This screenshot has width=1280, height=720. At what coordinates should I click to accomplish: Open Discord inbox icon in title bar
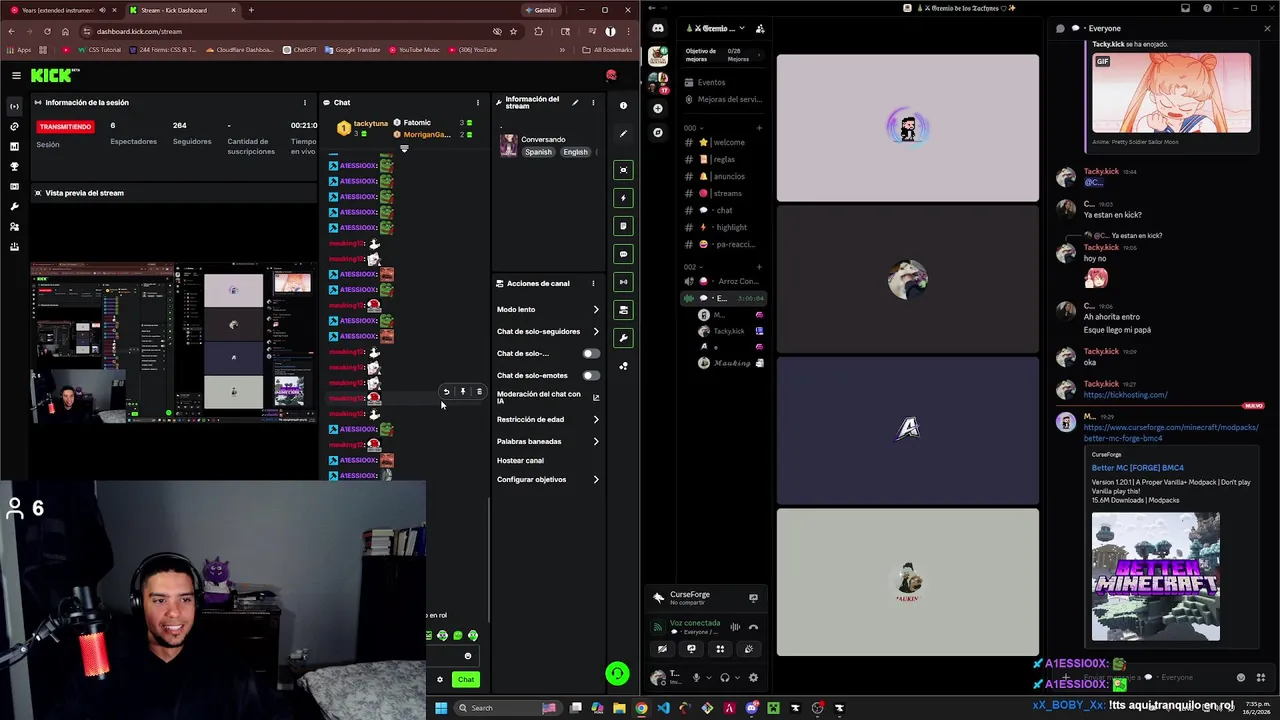click(x=1185, y=8)
